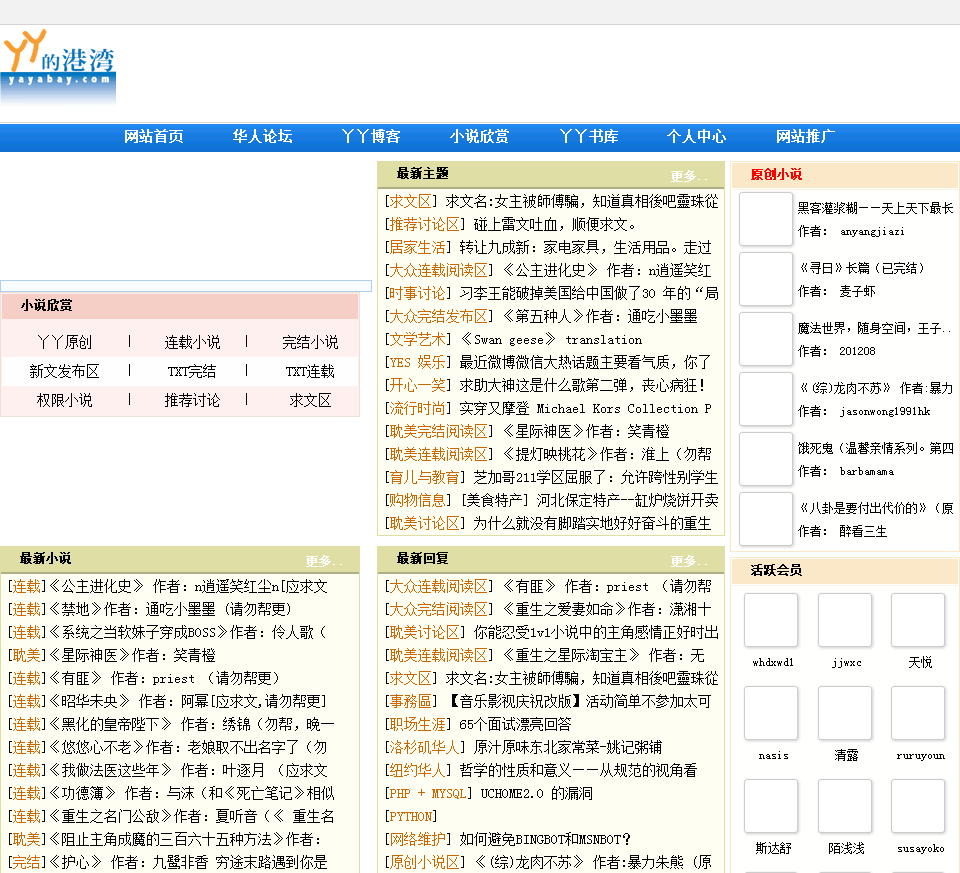This screenshot has width=960, height=873.
Task: Open the 流行时尚 topic tag
Action: pyautogui.click(x=418, y=409)
